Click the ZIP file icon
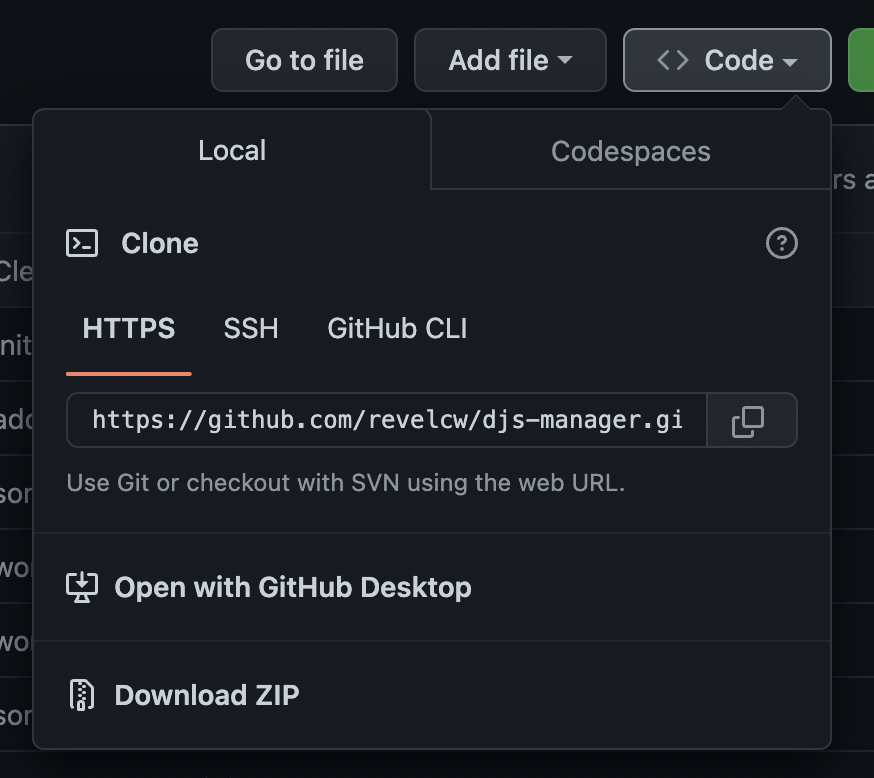The image size is (874, 778). click(x=82, y=695)
